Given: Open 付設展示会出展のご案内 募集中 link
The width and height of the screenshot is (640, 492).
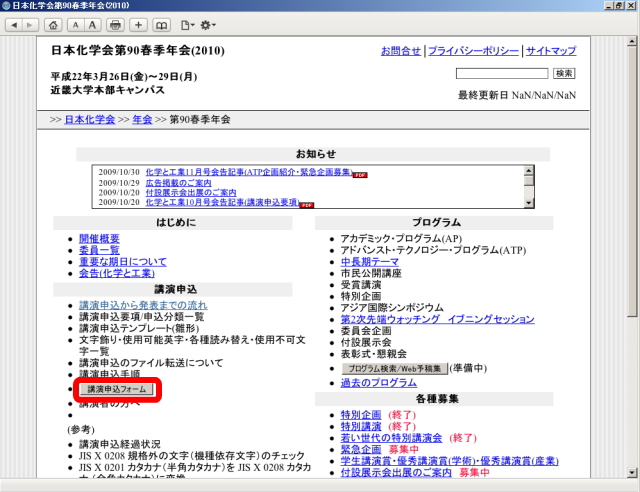Looking at the screenshot, I should [396, 472].
